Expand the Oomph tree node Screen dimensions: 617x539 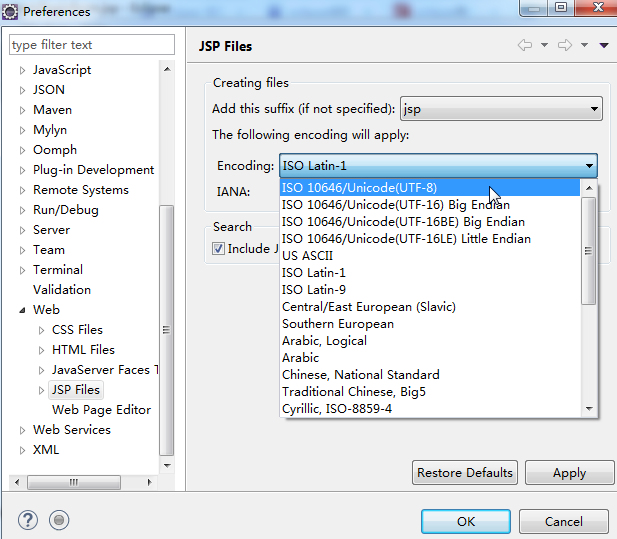22,150
